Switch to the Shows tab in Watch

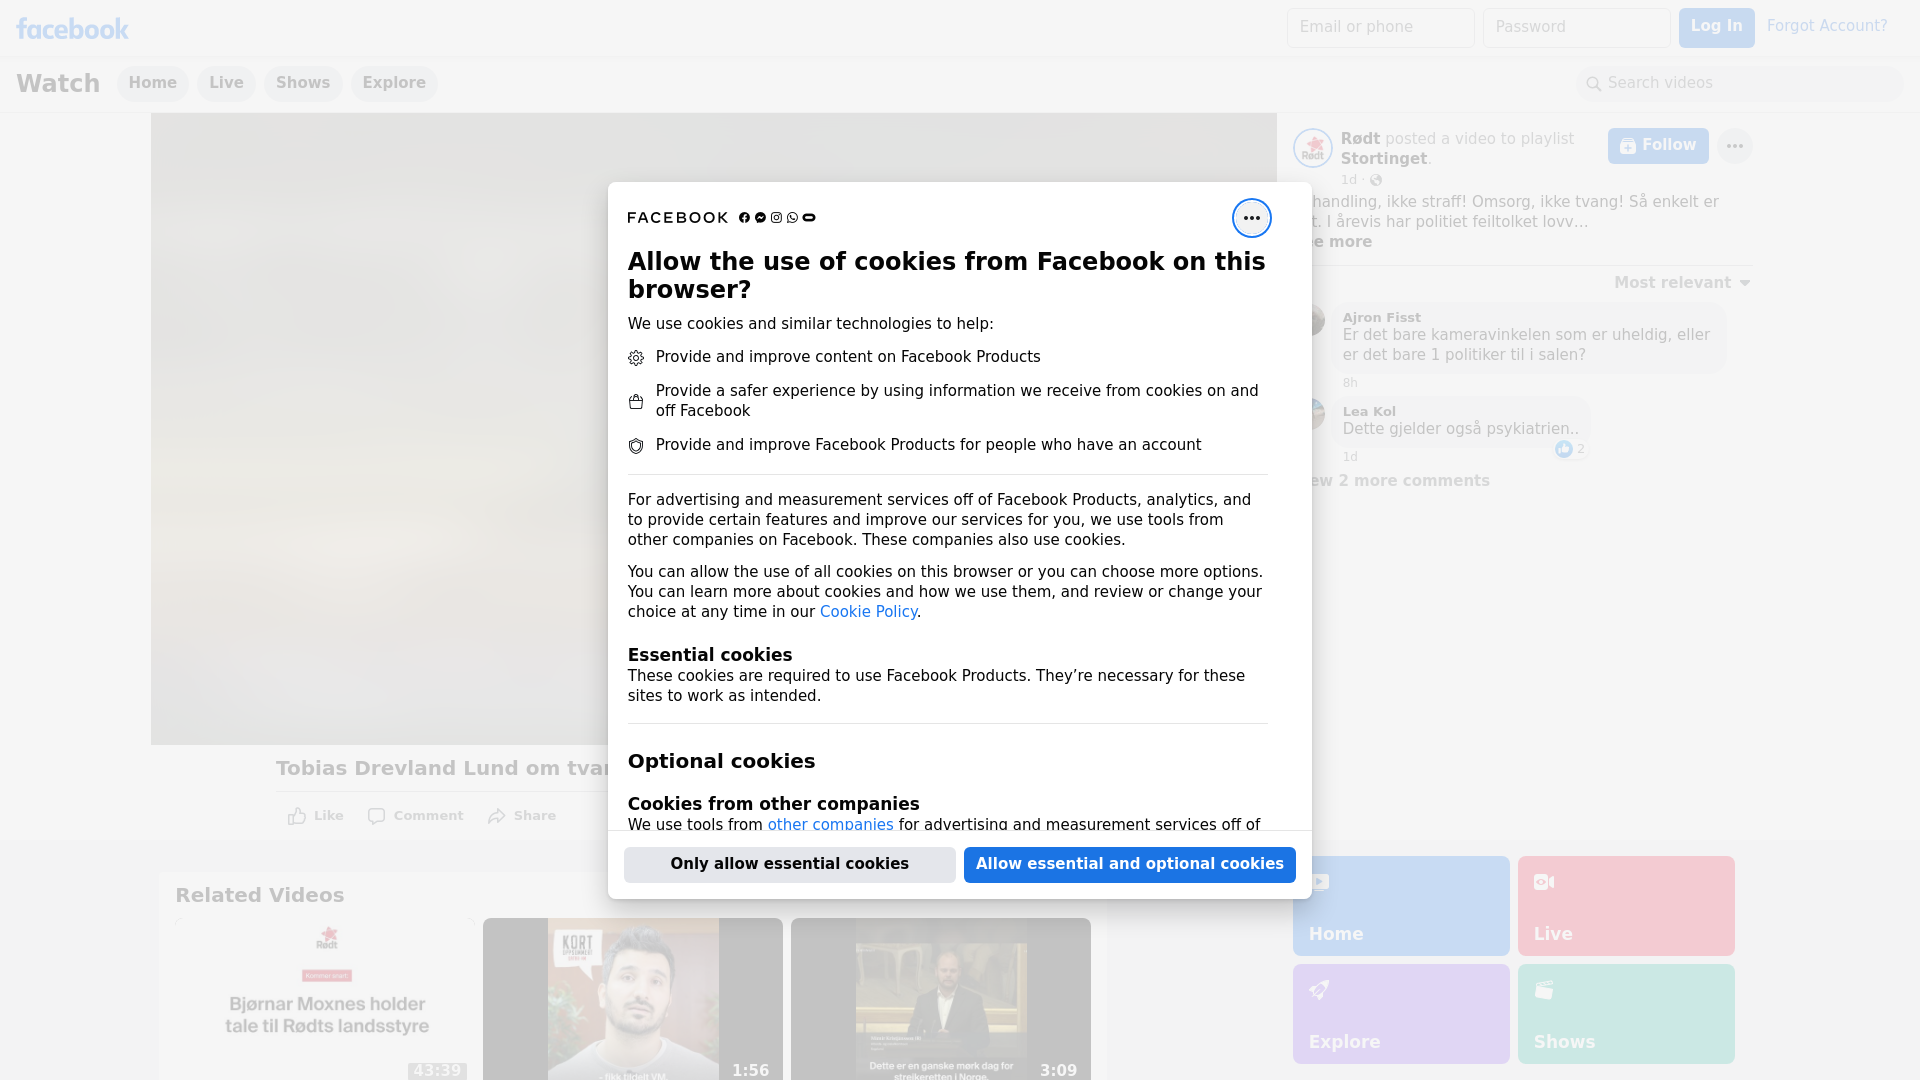(x=303, y=83)
